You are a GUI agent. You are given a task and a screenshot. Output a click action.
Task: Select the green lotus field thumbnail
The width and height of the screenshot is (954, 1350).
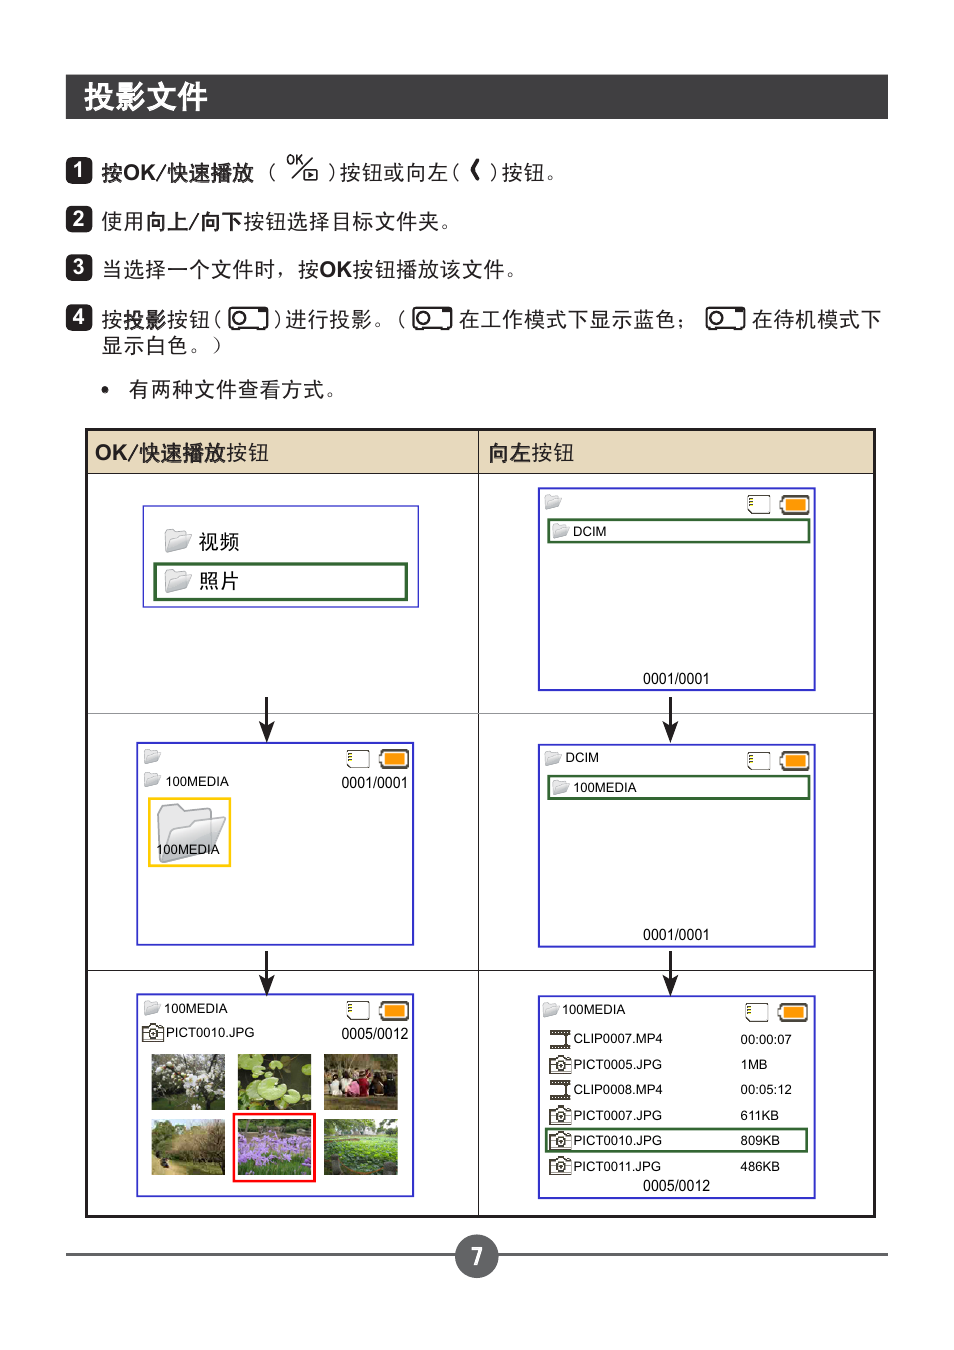pos(361,1147)
